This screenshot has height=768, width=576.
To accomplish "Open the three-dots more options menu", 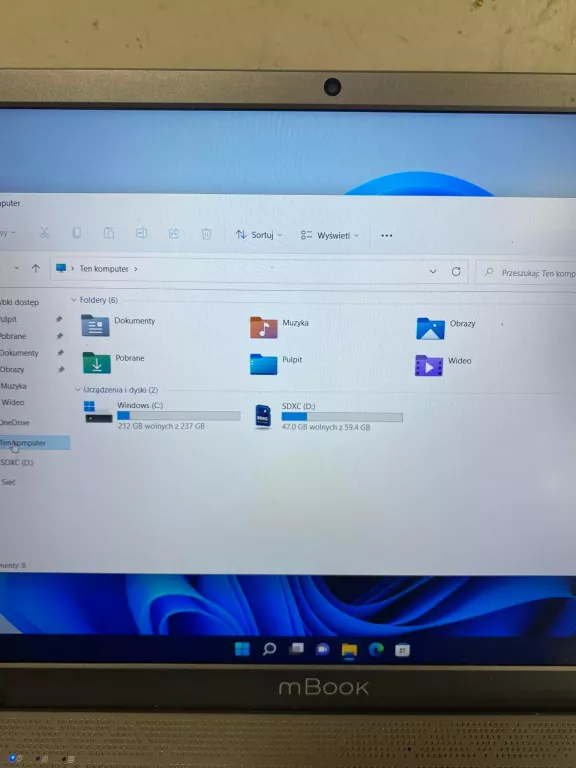I will [x=386, y=236].
